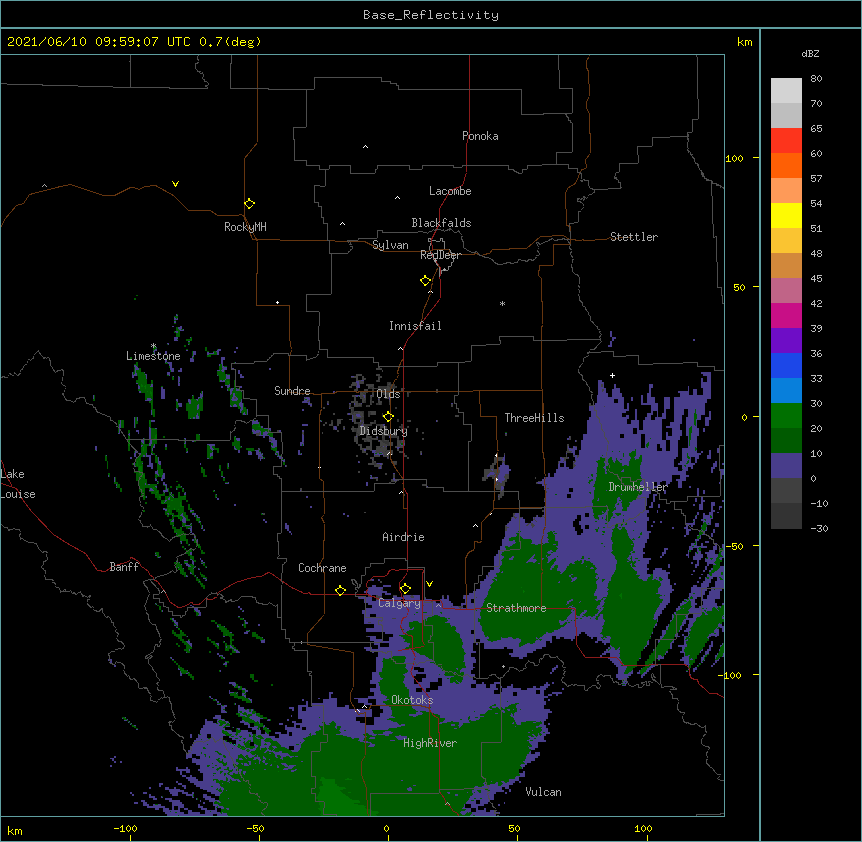Click the 45 value on dBZ legend
The image size is (862, 842).
tap(816, 278)
